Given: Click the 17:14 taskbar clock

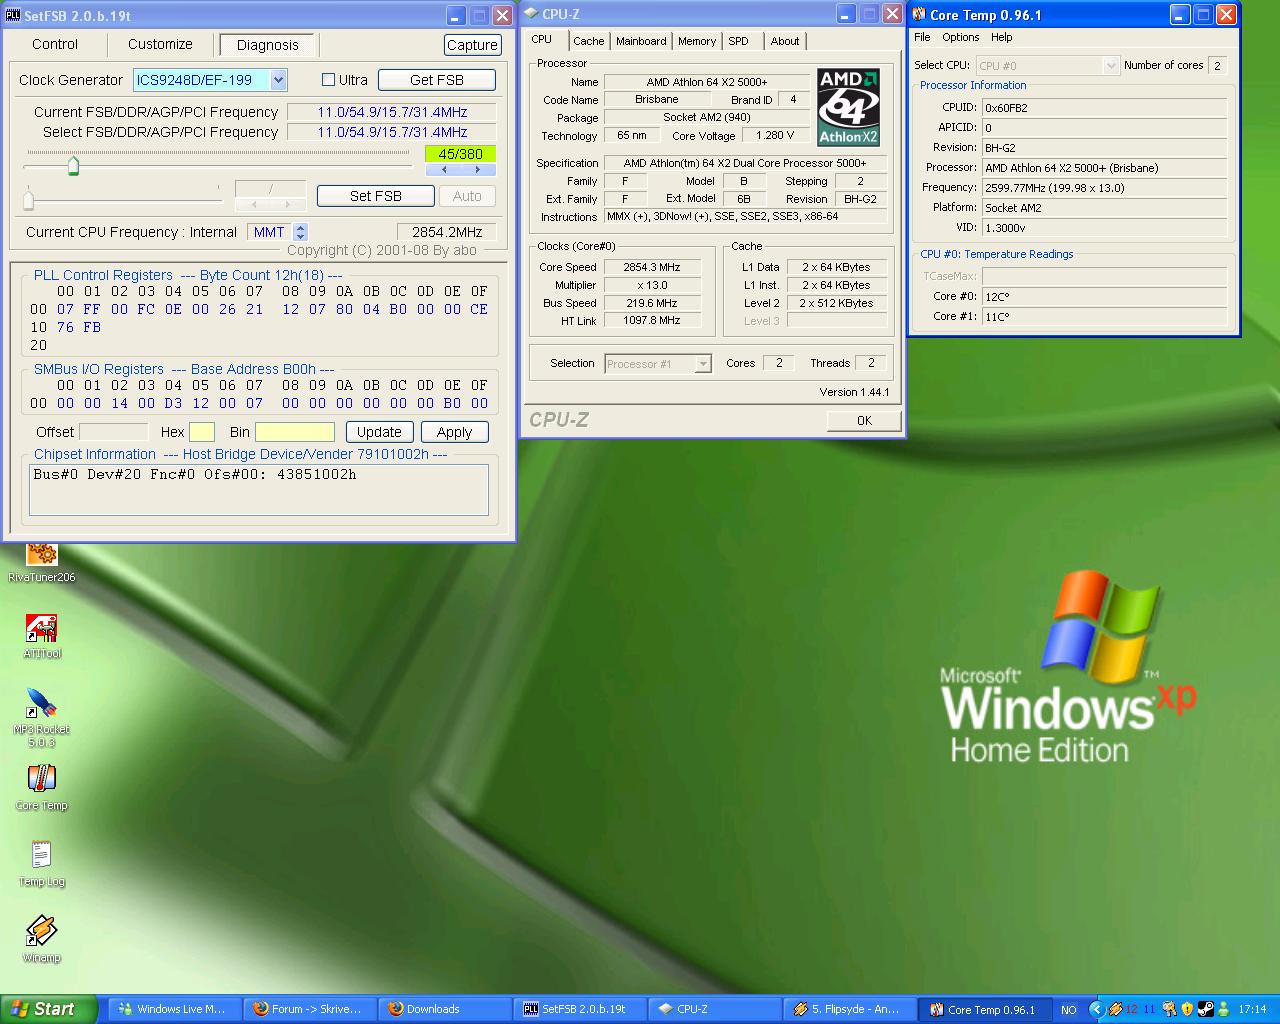Looking at the screenshot, I should [1252, 1009].
